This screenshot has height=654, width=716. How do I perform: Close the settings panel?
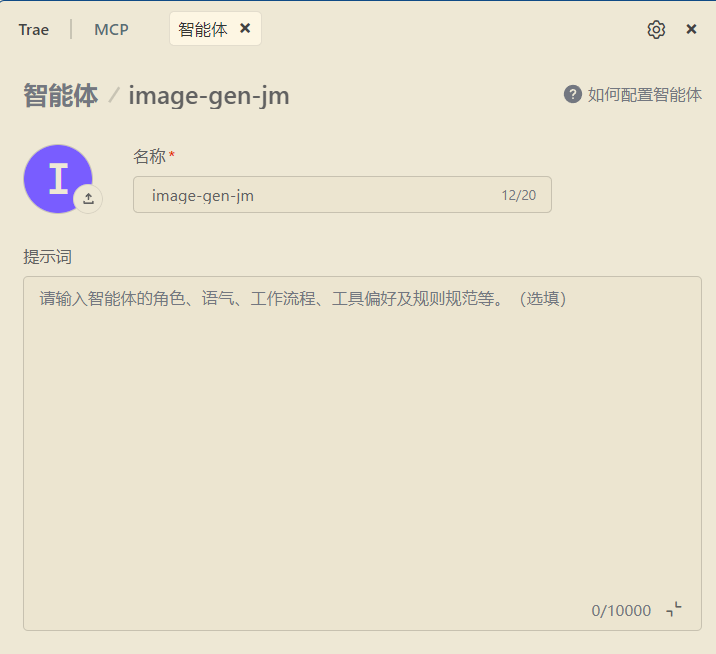pos(691,30)
